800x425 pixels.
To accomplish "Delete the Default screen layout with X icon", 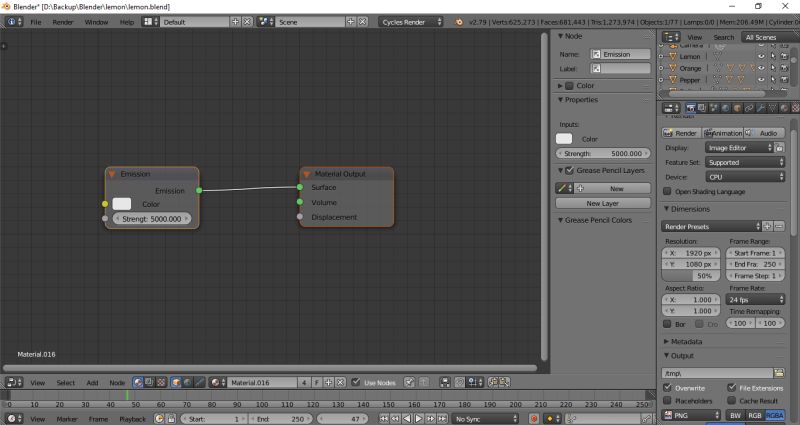I will coord(247,22).
